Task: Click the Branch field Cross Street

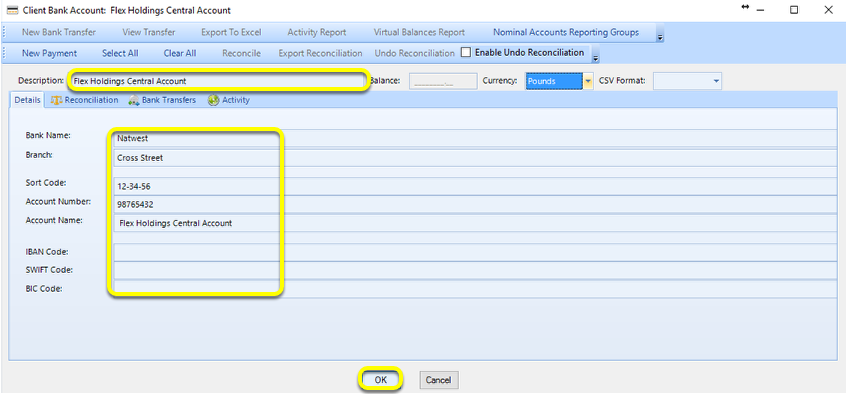Action: 475,158
